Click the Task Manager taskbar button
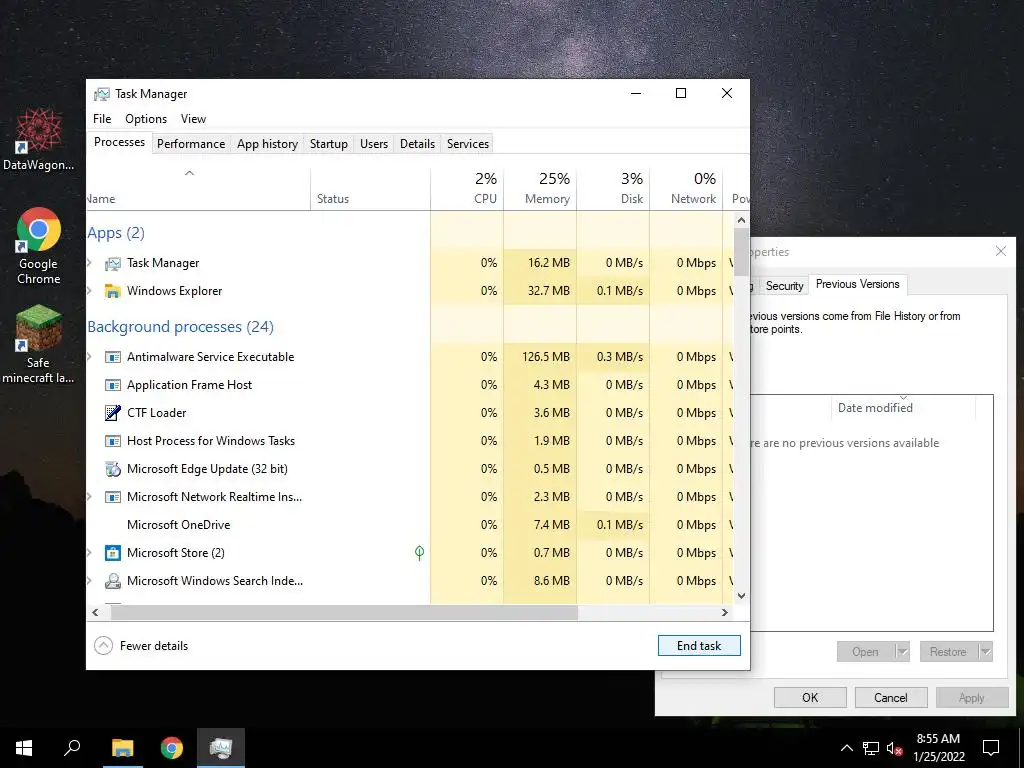The height and width of the screenshot is (768, 1024). [221, 748]
